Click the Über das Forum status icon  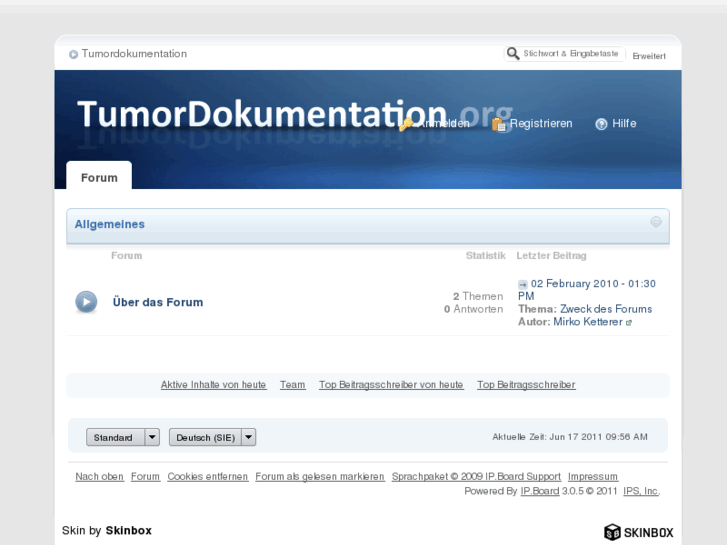[x=86, y=302]
